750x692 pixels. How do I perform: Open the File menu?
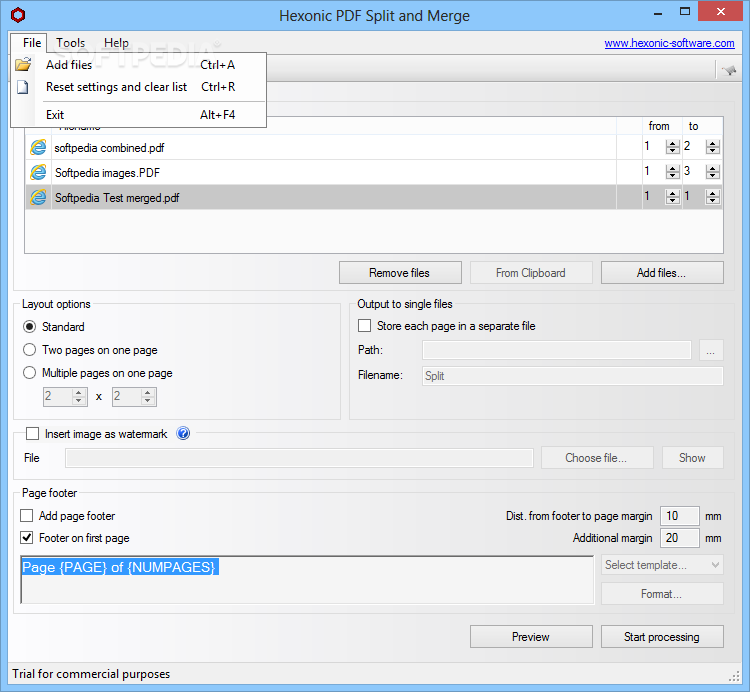32,43
